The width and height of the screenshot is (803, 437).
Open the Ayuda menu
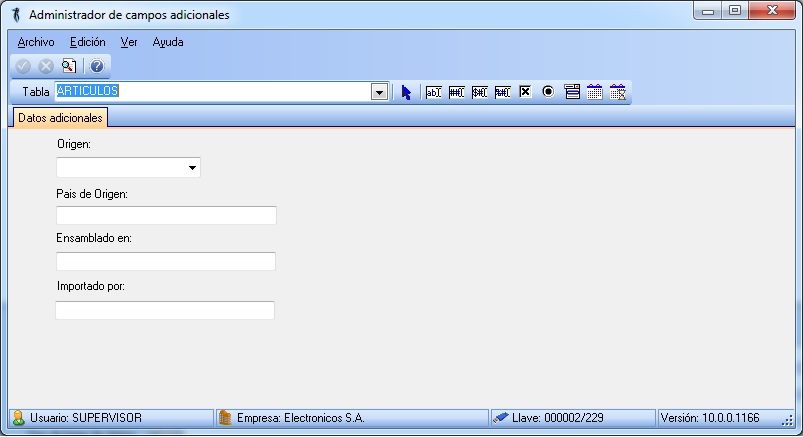(168, 42)
